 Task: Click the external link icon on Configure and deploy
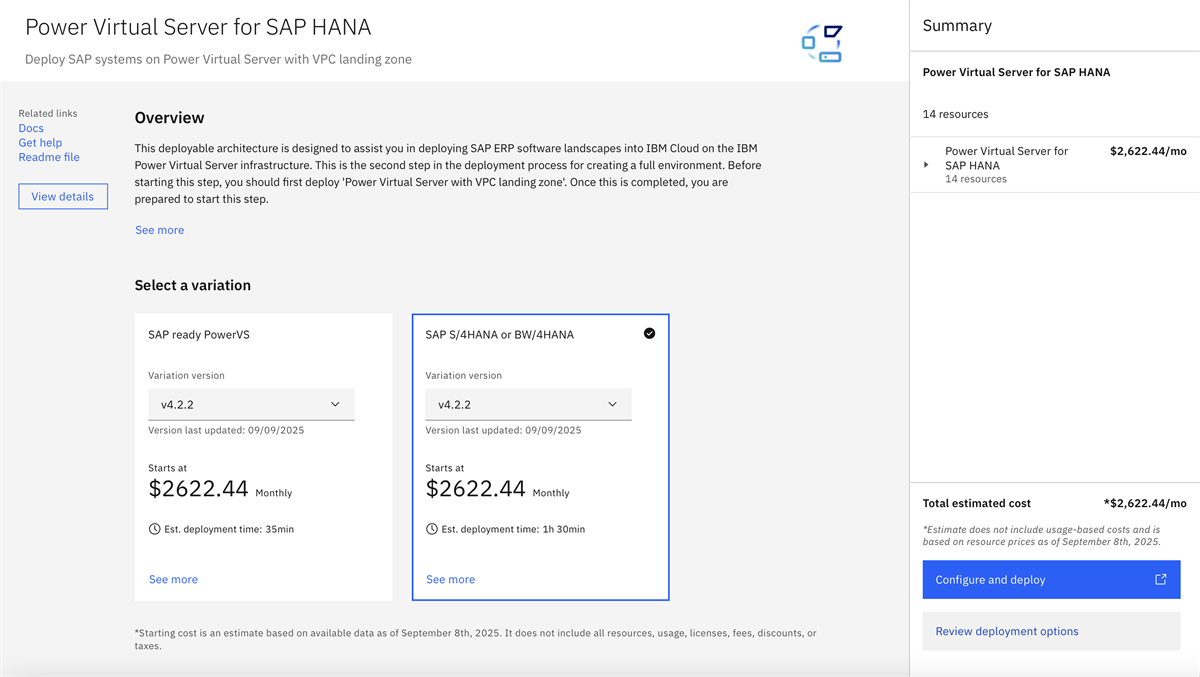(1160, 579)
